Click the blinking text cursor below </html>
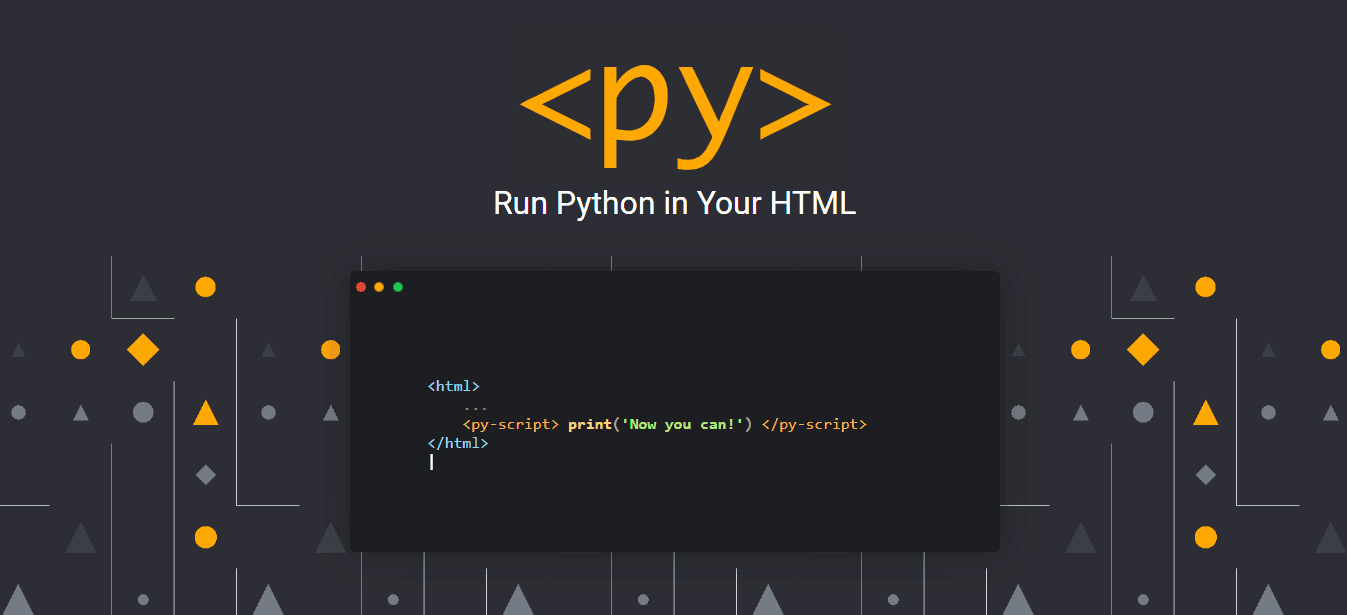1347x615 pixels. point(431,462)
